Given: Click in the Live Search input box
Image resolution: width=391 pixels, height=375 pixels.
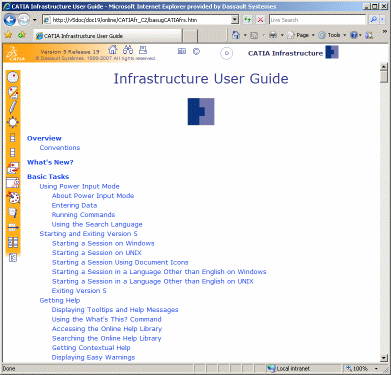Looking at the screenshot, I should tap(318, 20).
